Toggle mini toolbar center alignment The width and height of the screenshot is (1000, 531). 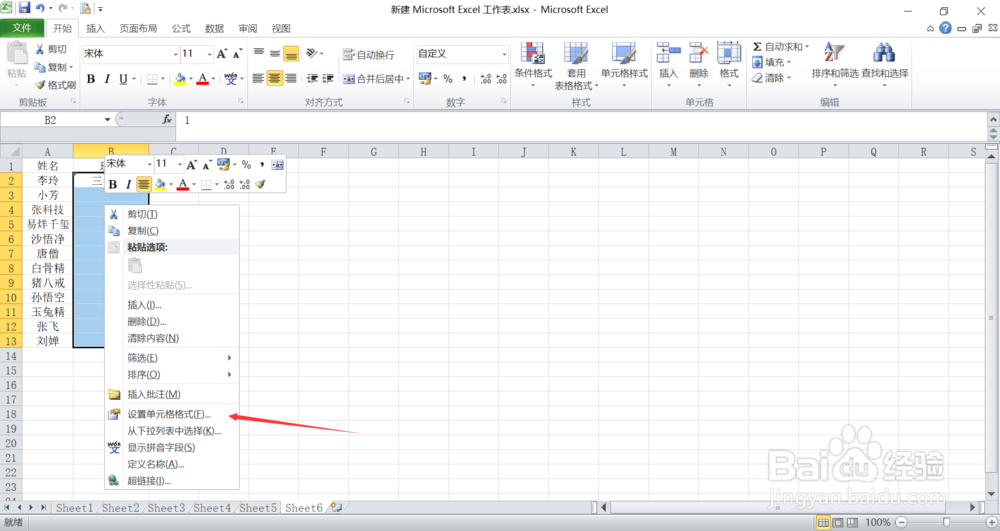pos(143,184)
